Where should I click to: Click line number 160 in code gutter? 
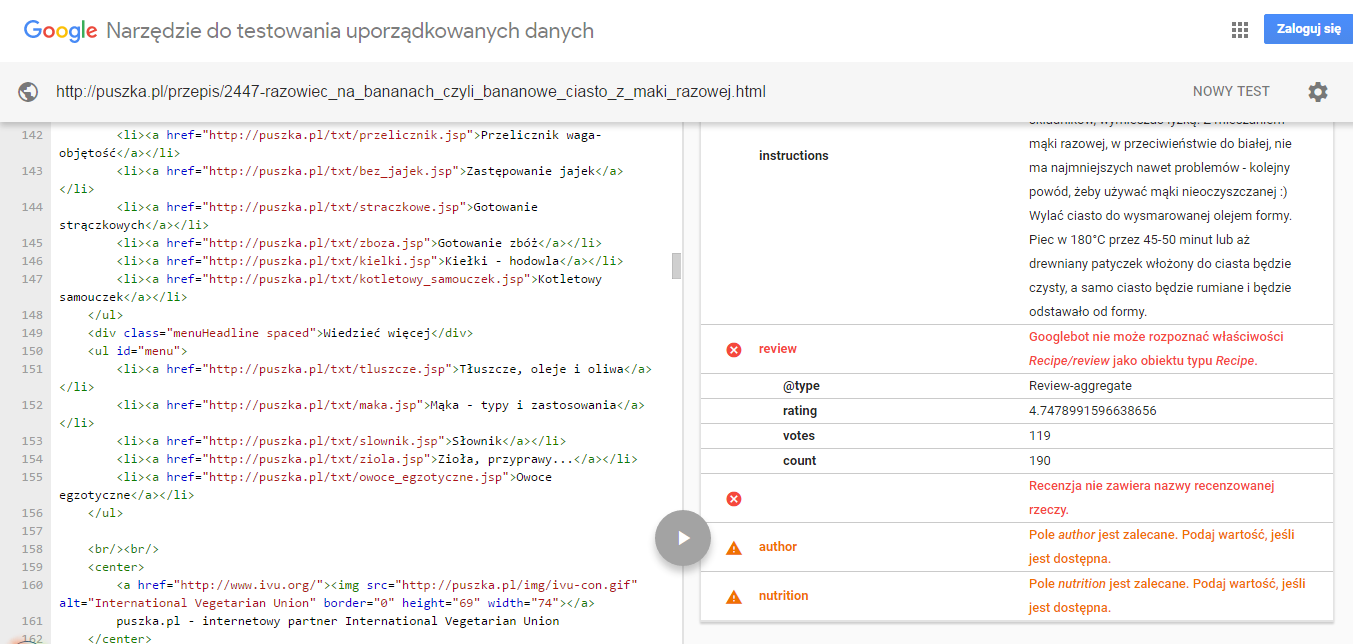click(32, 585)
